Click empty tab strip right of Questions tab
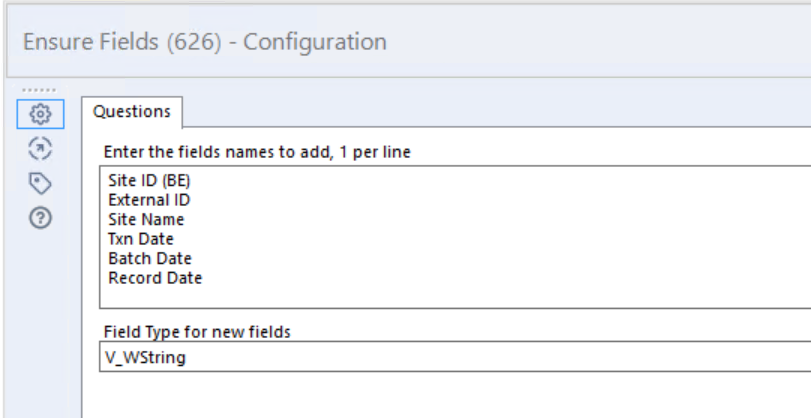811x418 pixels. [x=500, y=112]
